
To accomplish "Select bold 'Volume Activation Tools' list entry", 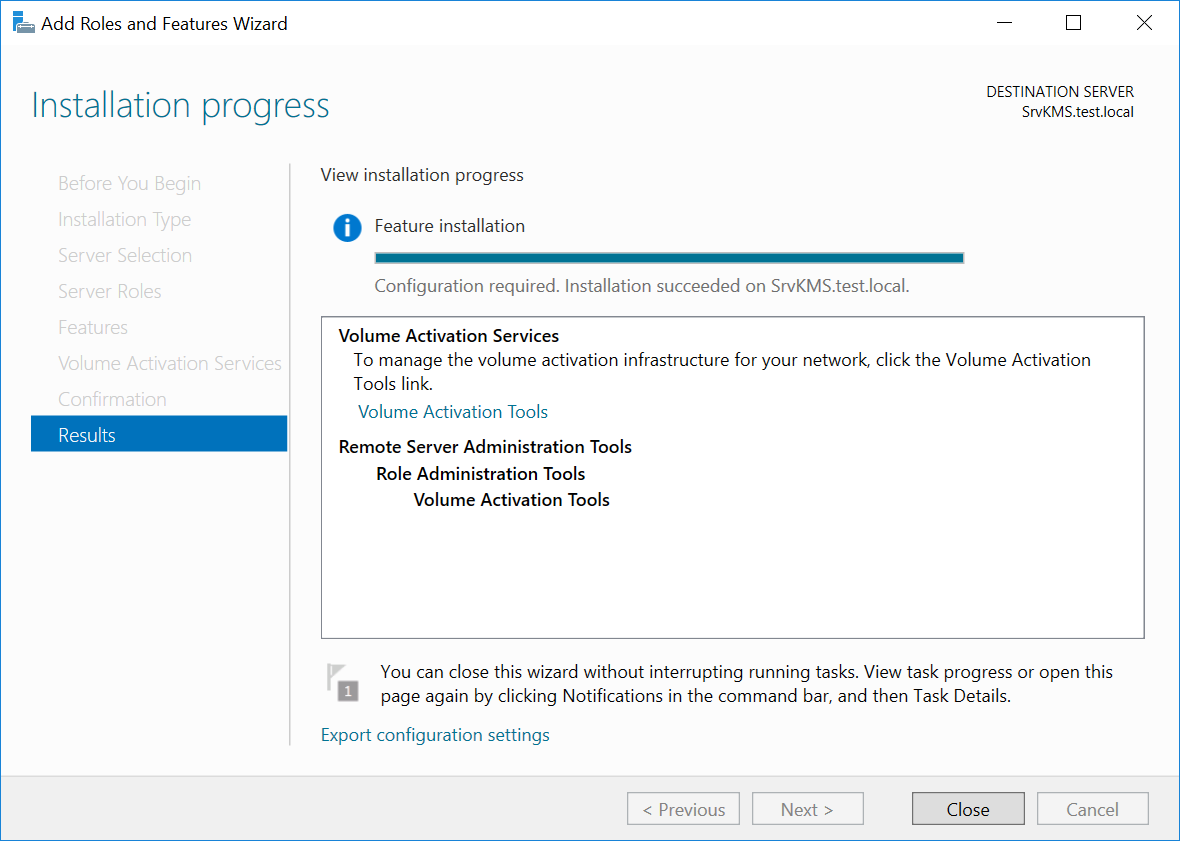I will click(x=511, y=500).
